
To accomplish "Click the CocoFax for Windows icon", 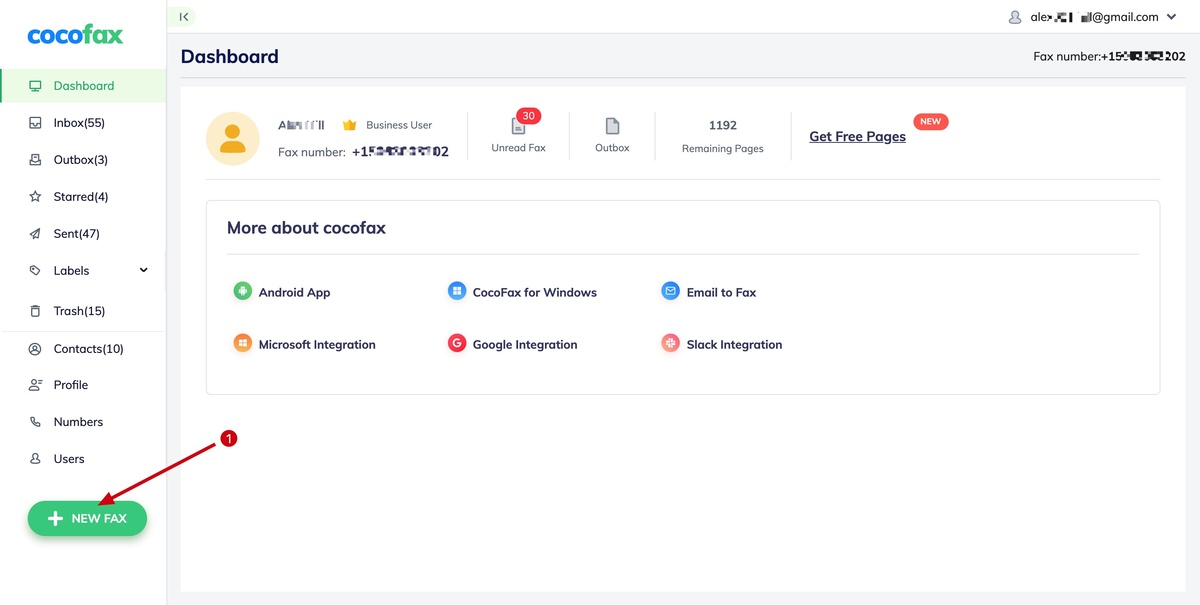I will coord(456,292).
